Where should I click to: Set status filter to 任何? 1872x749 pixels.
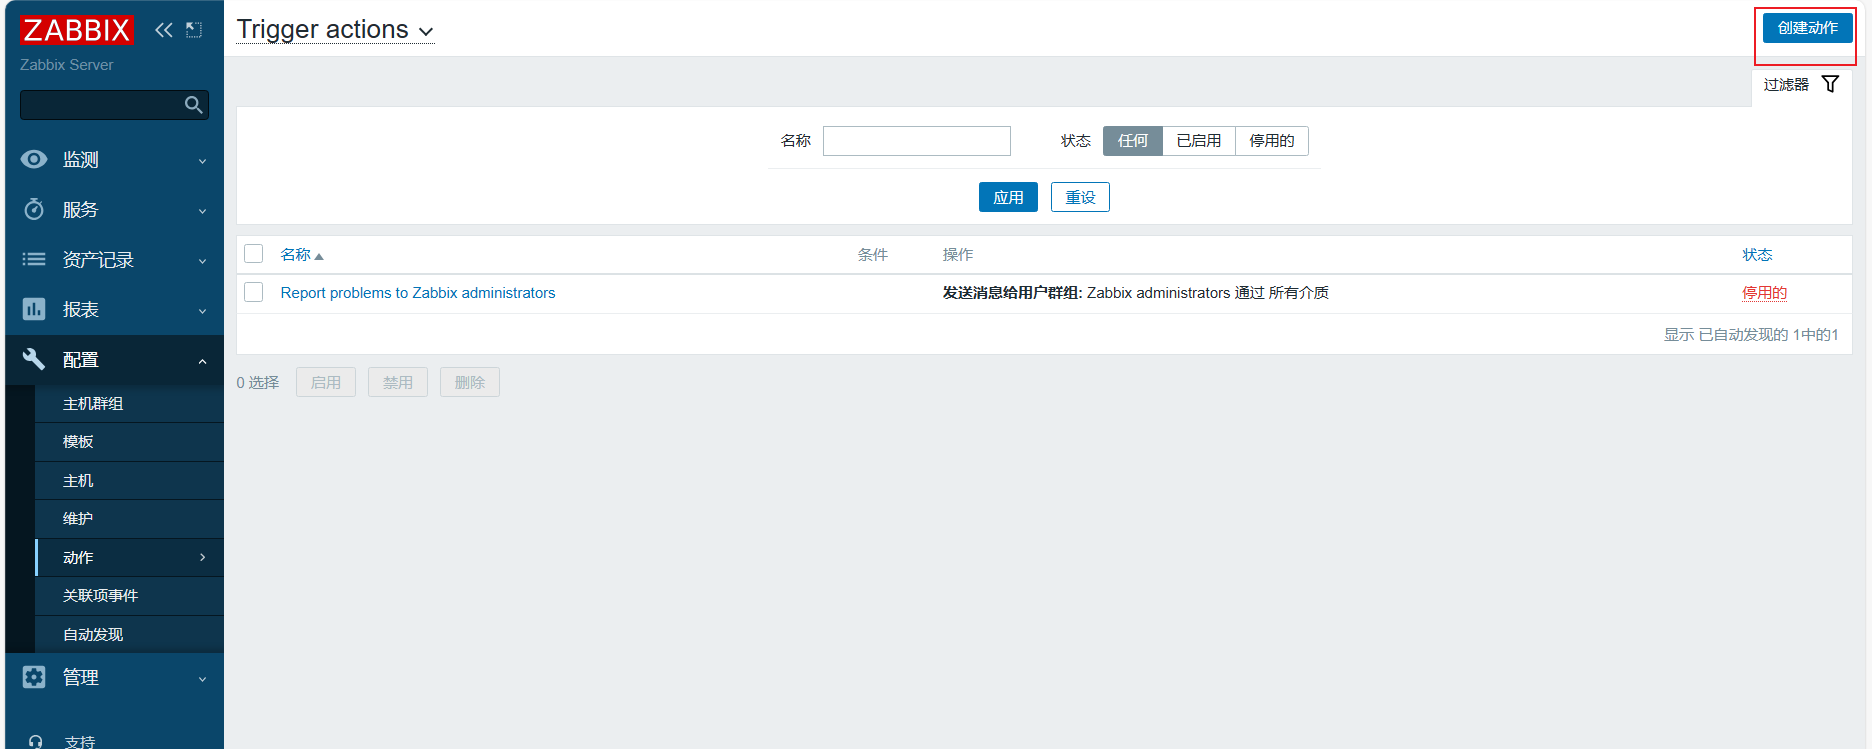pyautogui.click(x=1133, y=141)
